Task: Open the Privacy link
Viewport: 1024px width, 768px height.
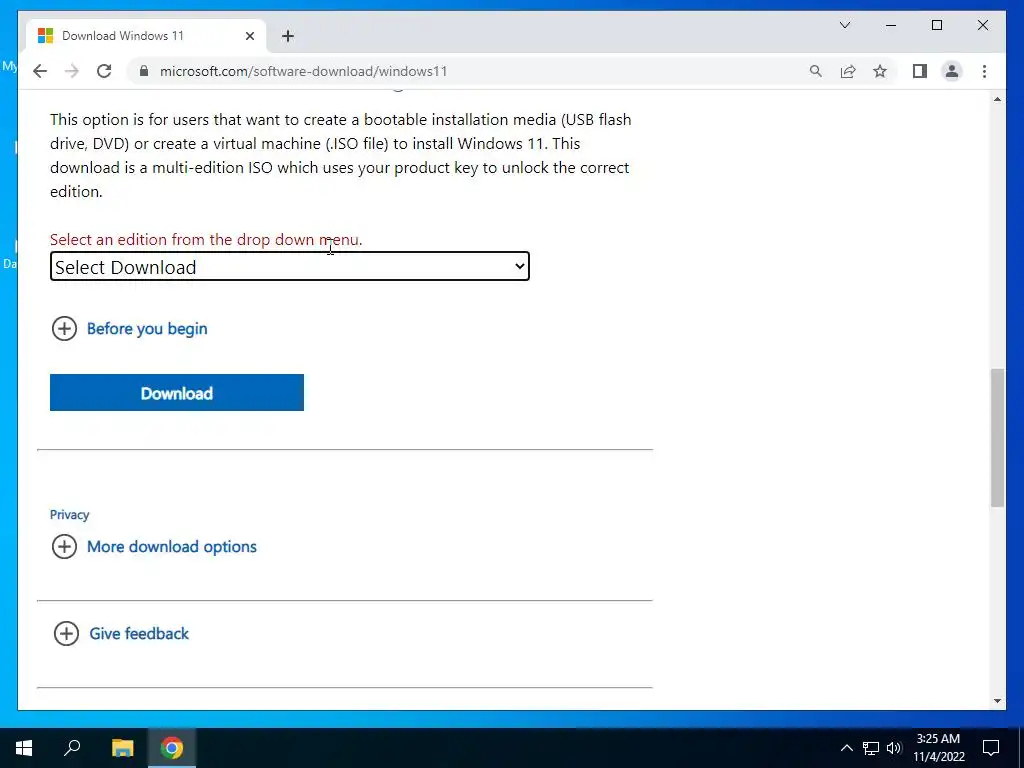Action: (x=69, y=515)
